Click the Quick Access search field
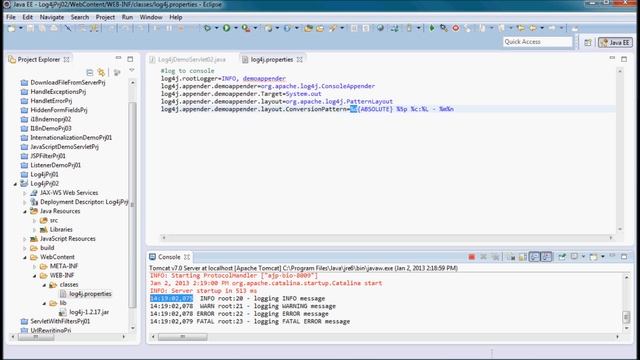640x360 pixels. (537, 42)
